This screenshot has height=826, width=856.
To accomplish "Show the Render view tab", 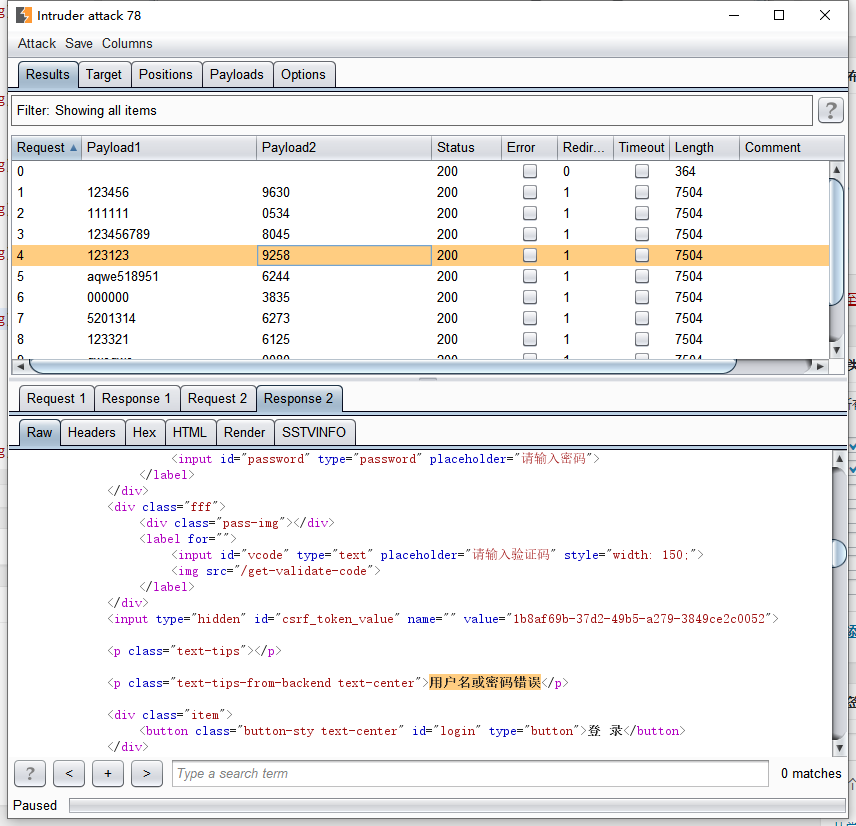I will (x=244, y=432).
